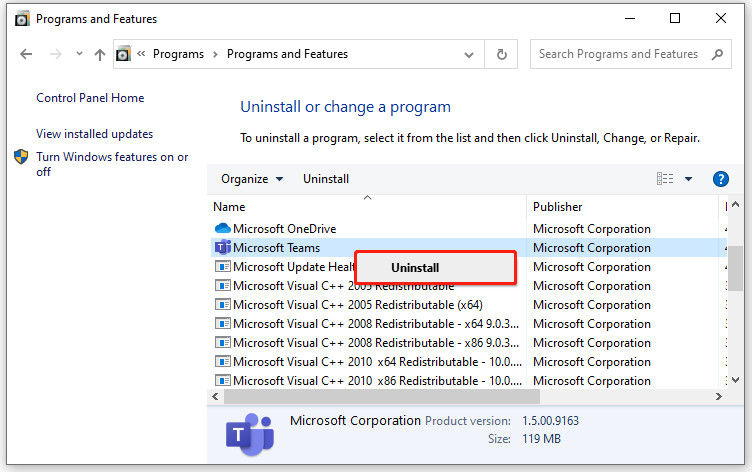This screenshot has width=752, height=472.
Task: Click the vertical scrollbar down arrow
Action: click(x=736, y=379)
